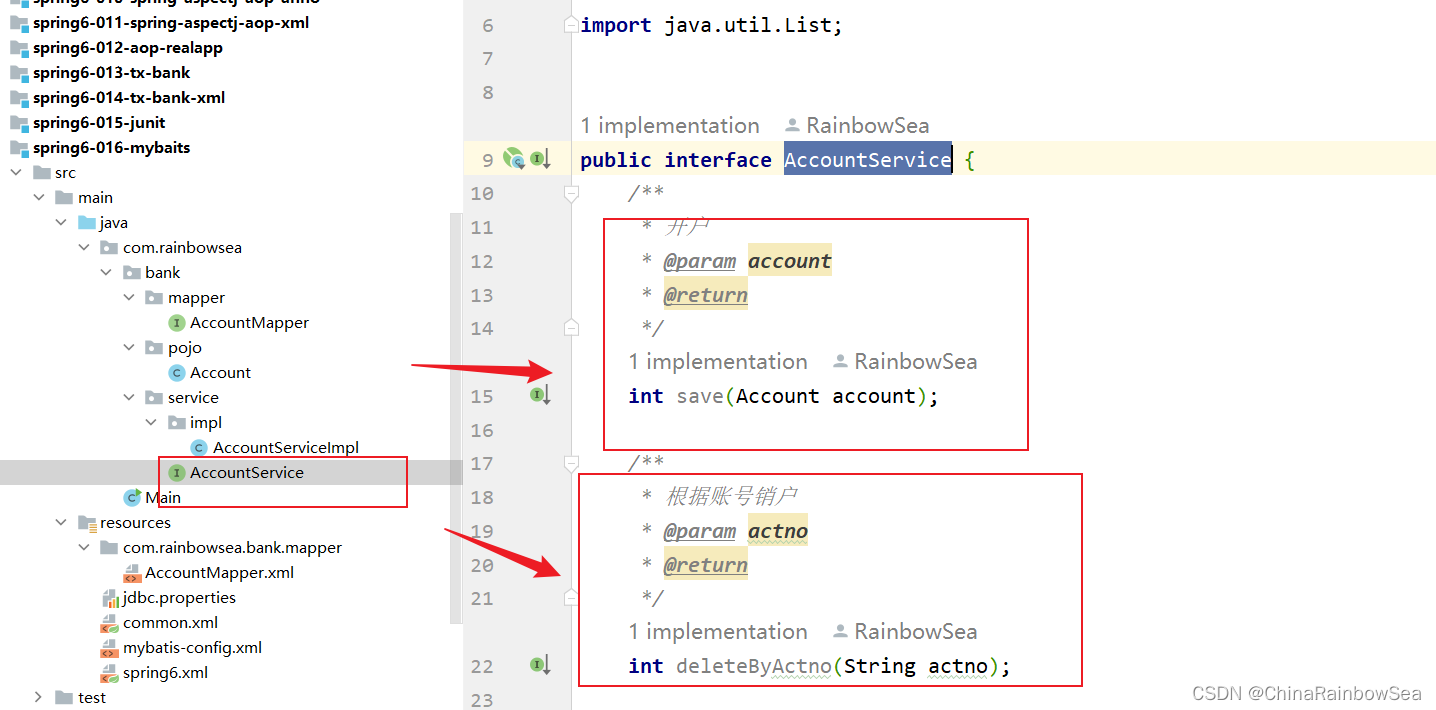Collapse the mapper package node
This screenshot has height=710, width=1436.
pos(130,298)
